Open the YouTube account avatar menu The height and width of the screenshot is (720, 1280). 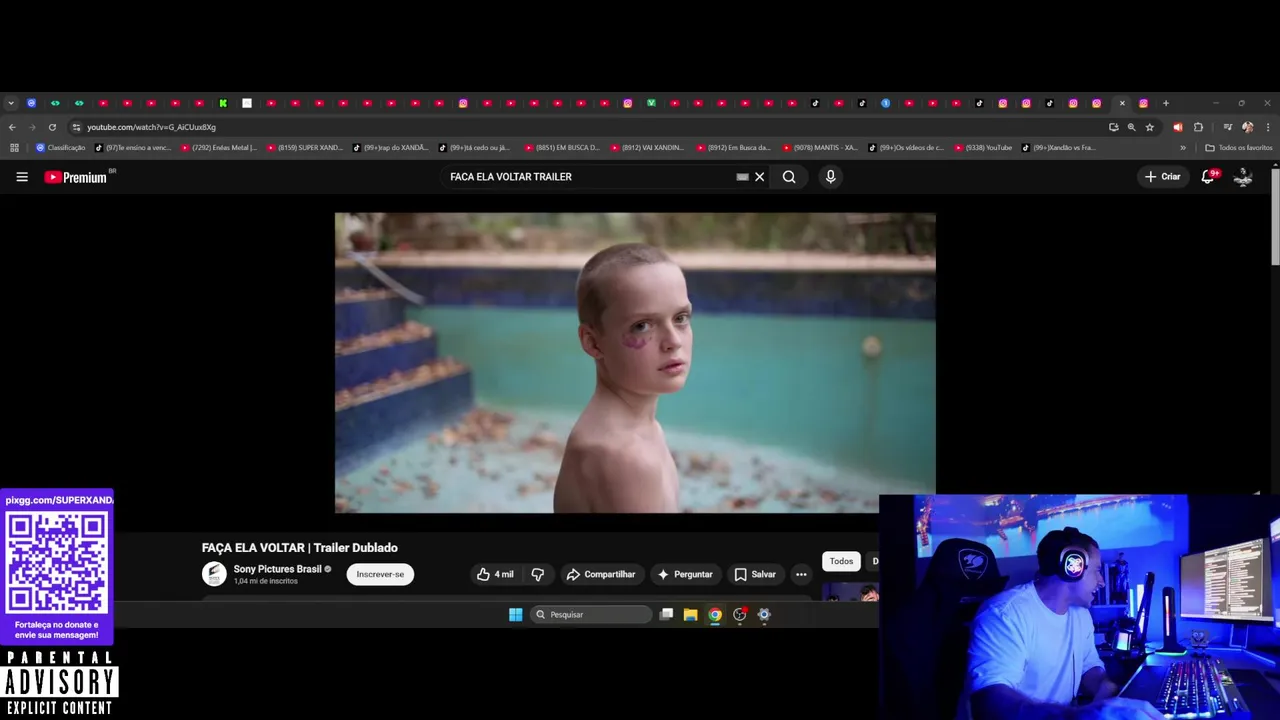pyautogui.click(x=1243, y=177)
